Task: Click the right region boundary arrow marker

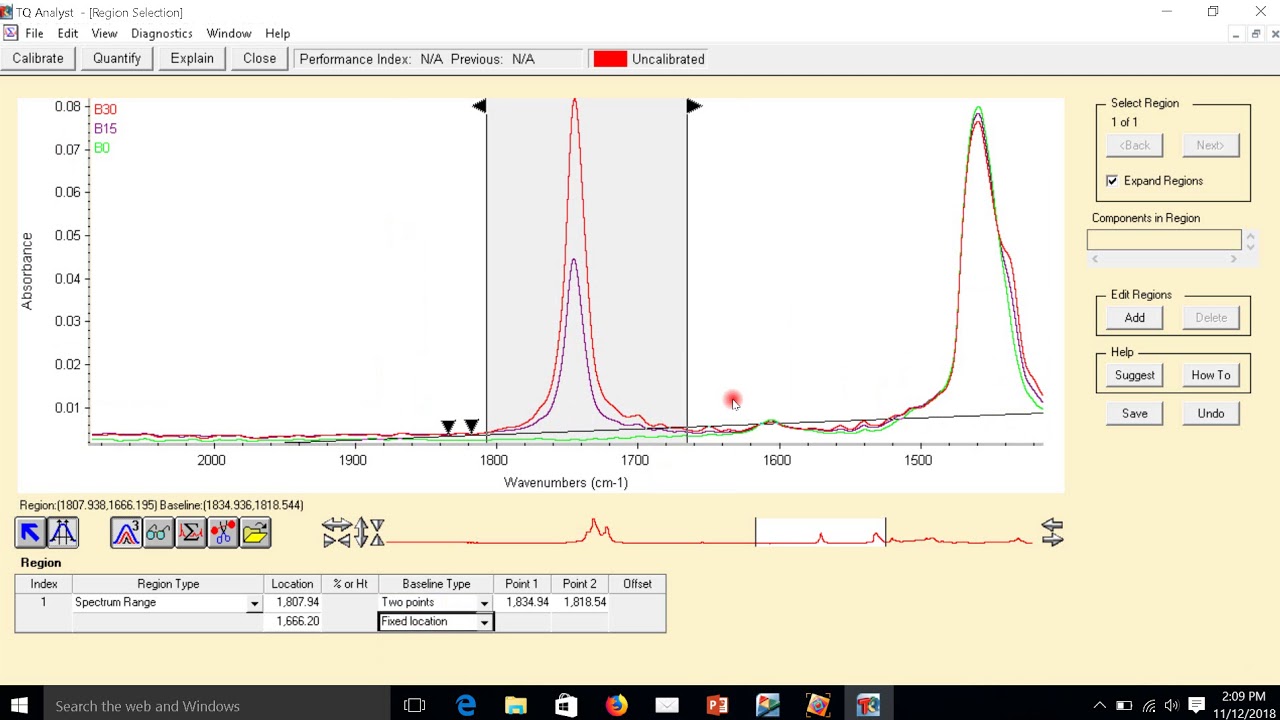Action: 694,106
